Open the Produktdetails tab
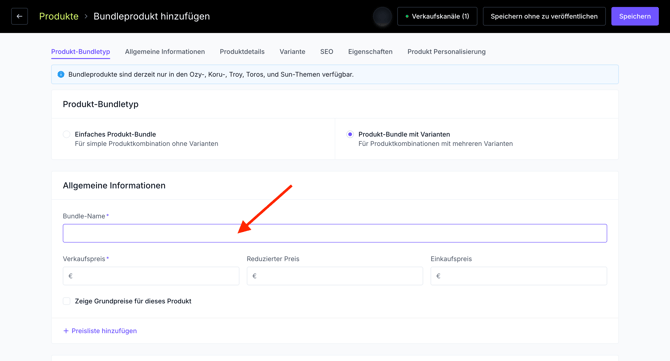 [242, 52]
